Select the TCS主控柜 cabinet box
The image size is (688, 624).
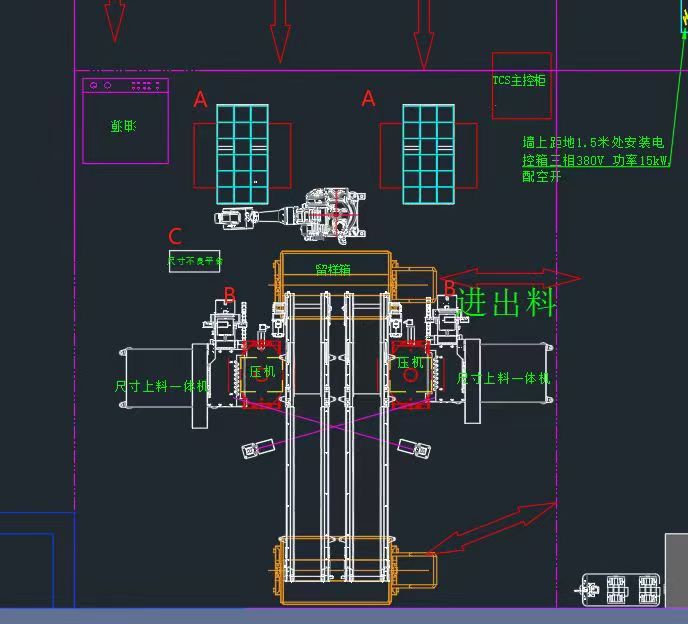521,86
